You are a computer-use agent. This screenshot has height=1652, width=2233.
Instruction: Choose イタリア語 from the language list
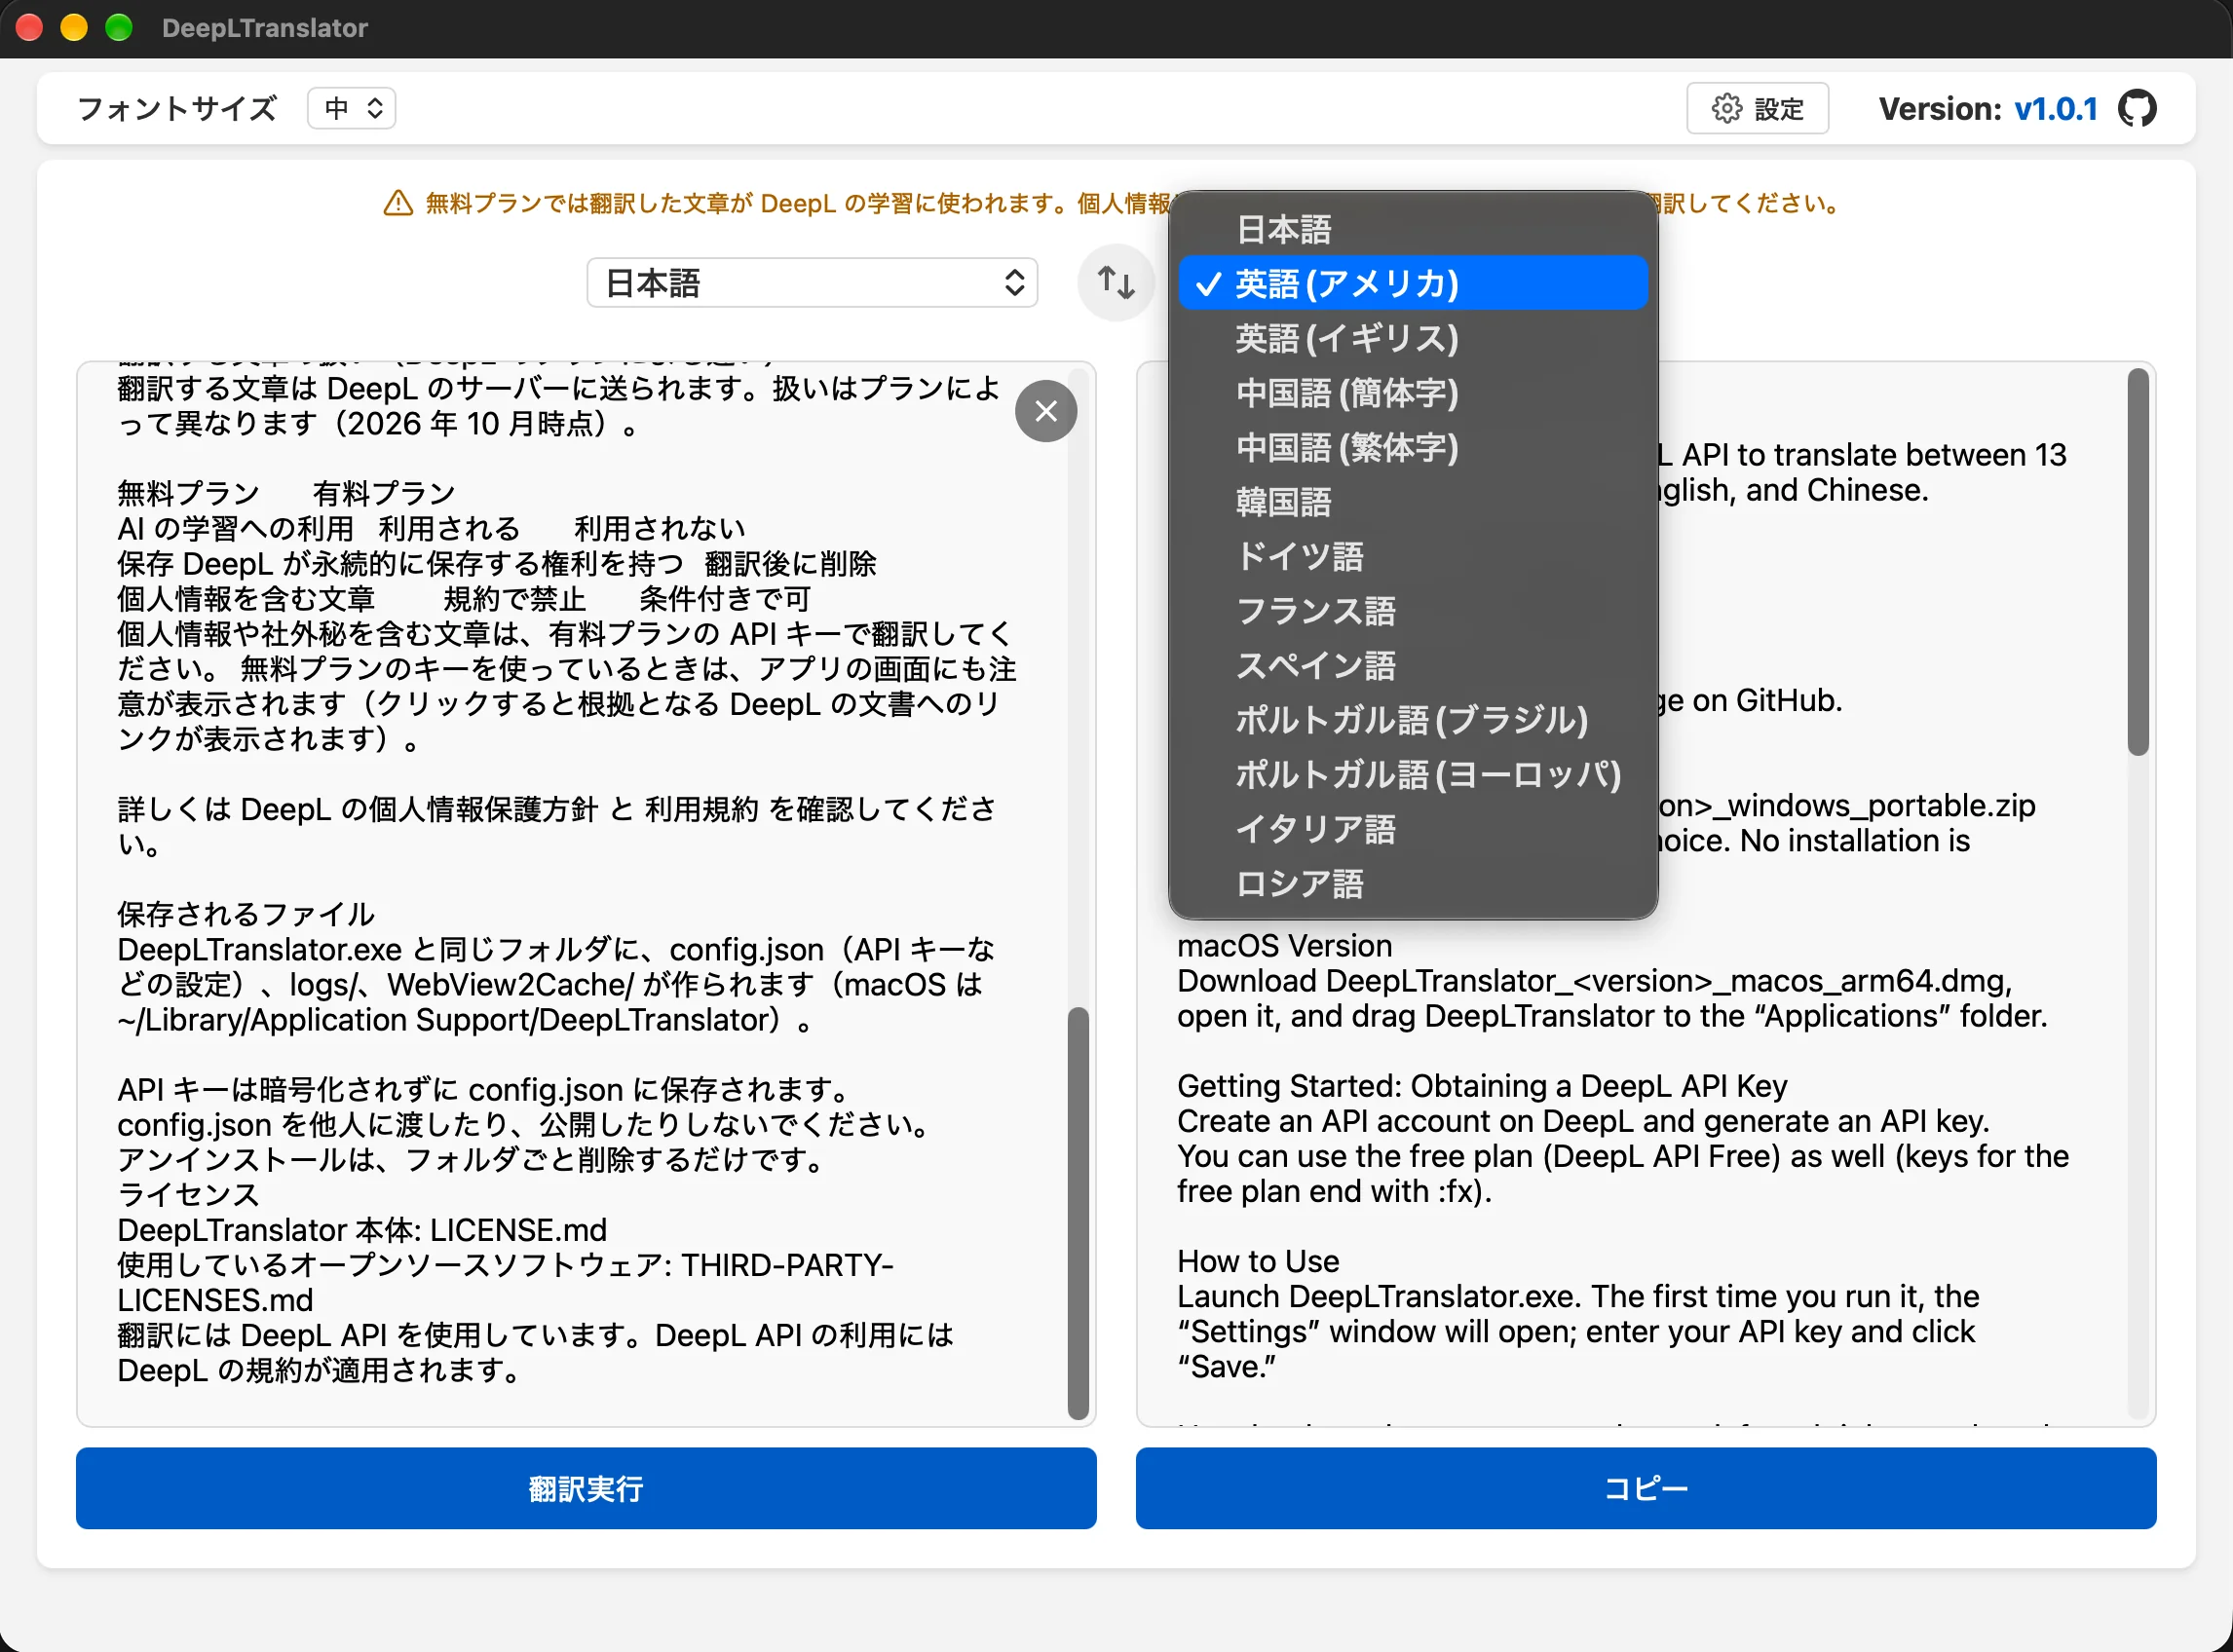pos(1412,829)
